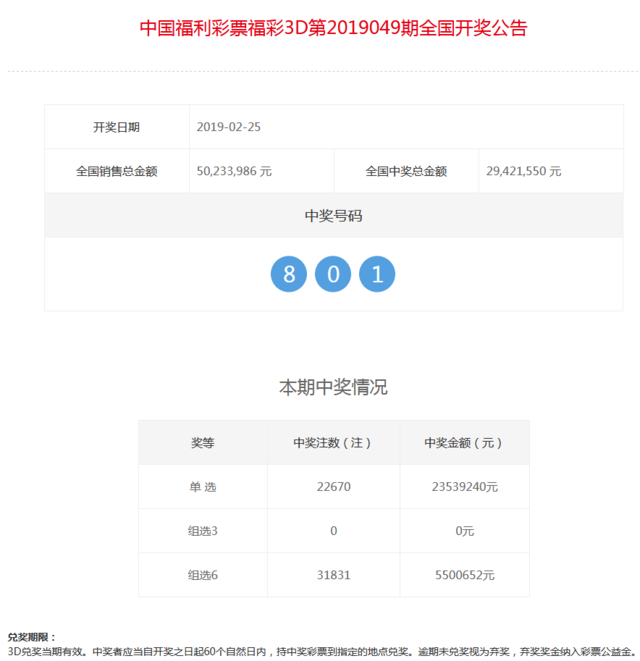The height and width of the screenshot is (661, 640).
Task: Click the winning number ball 1
Action: pos(377,274)
